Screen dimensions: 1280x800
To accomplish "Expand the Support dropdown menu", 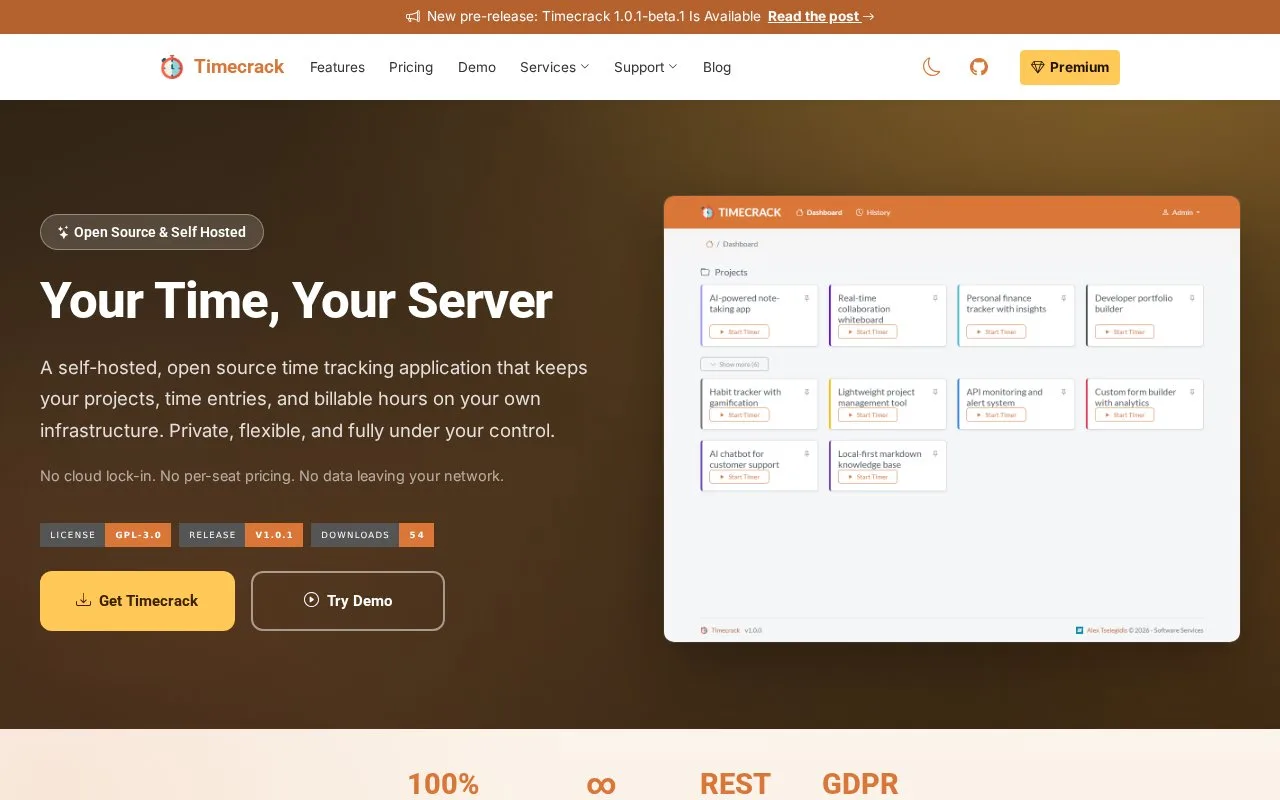I will [645, 67].
